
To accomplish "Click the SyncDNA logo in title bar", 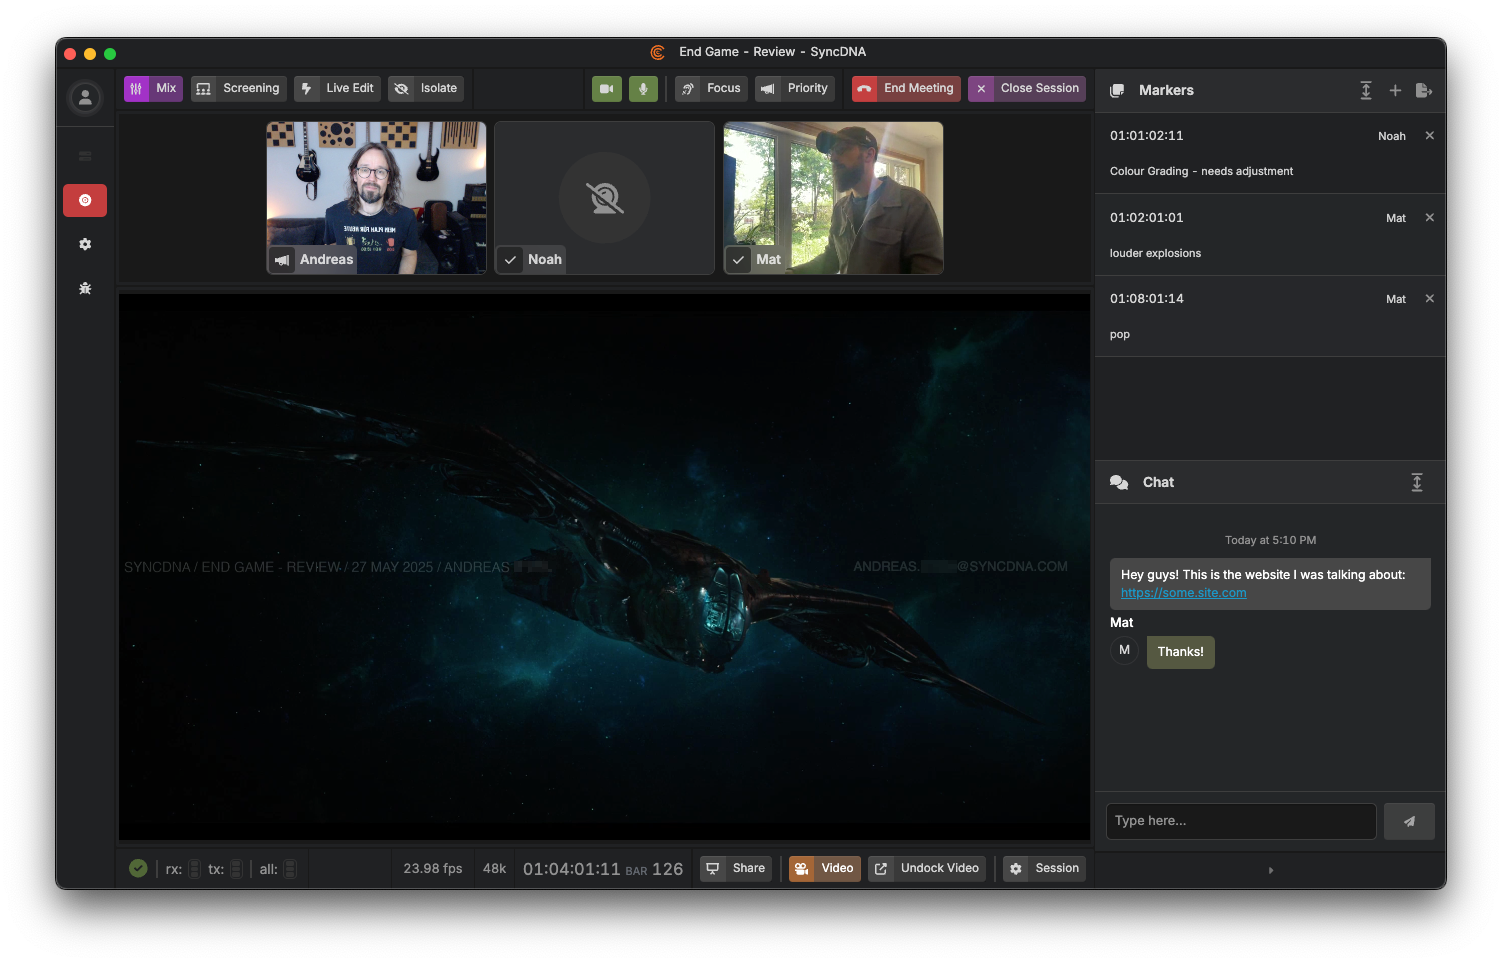I will pyautogui.click(x=658, y=52).
